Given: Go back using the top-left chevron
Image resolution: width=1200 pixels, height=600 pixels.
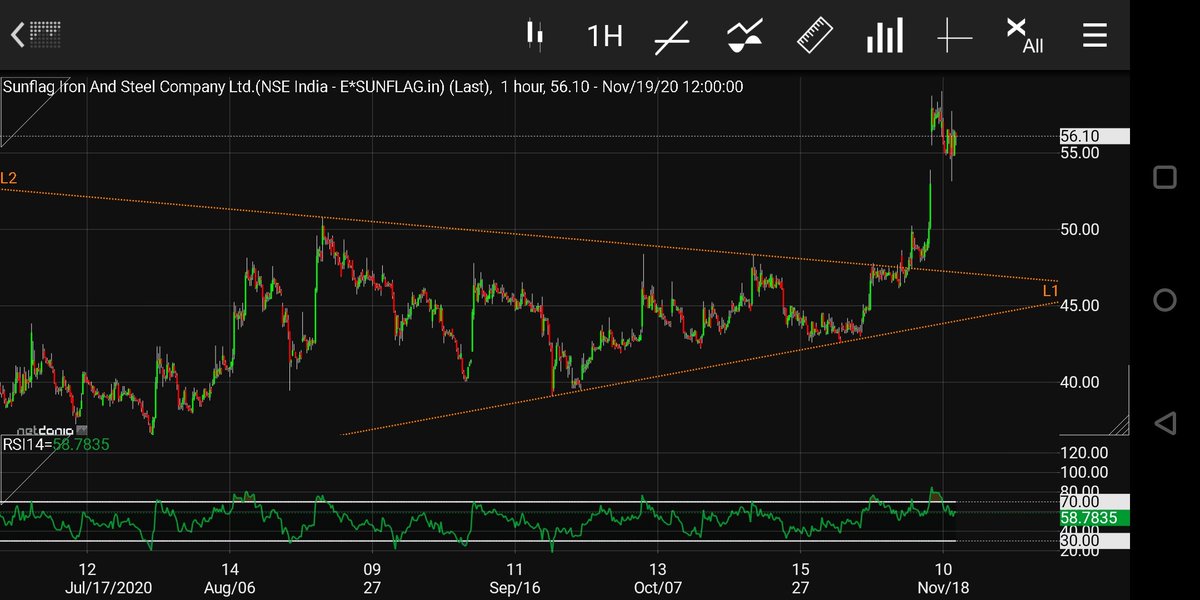Looking at the screenshot, I should [18, 36].
